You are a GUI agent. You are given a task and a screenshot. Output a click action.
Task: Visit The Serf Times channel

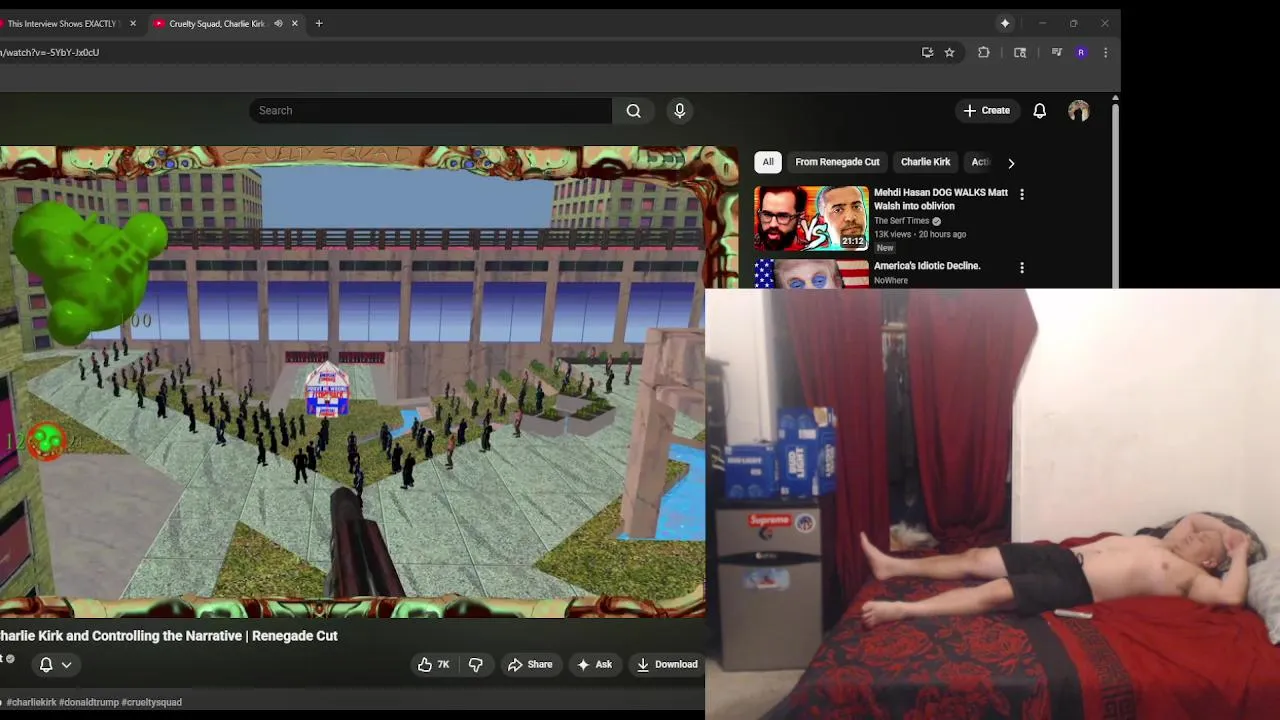[902, 221]
